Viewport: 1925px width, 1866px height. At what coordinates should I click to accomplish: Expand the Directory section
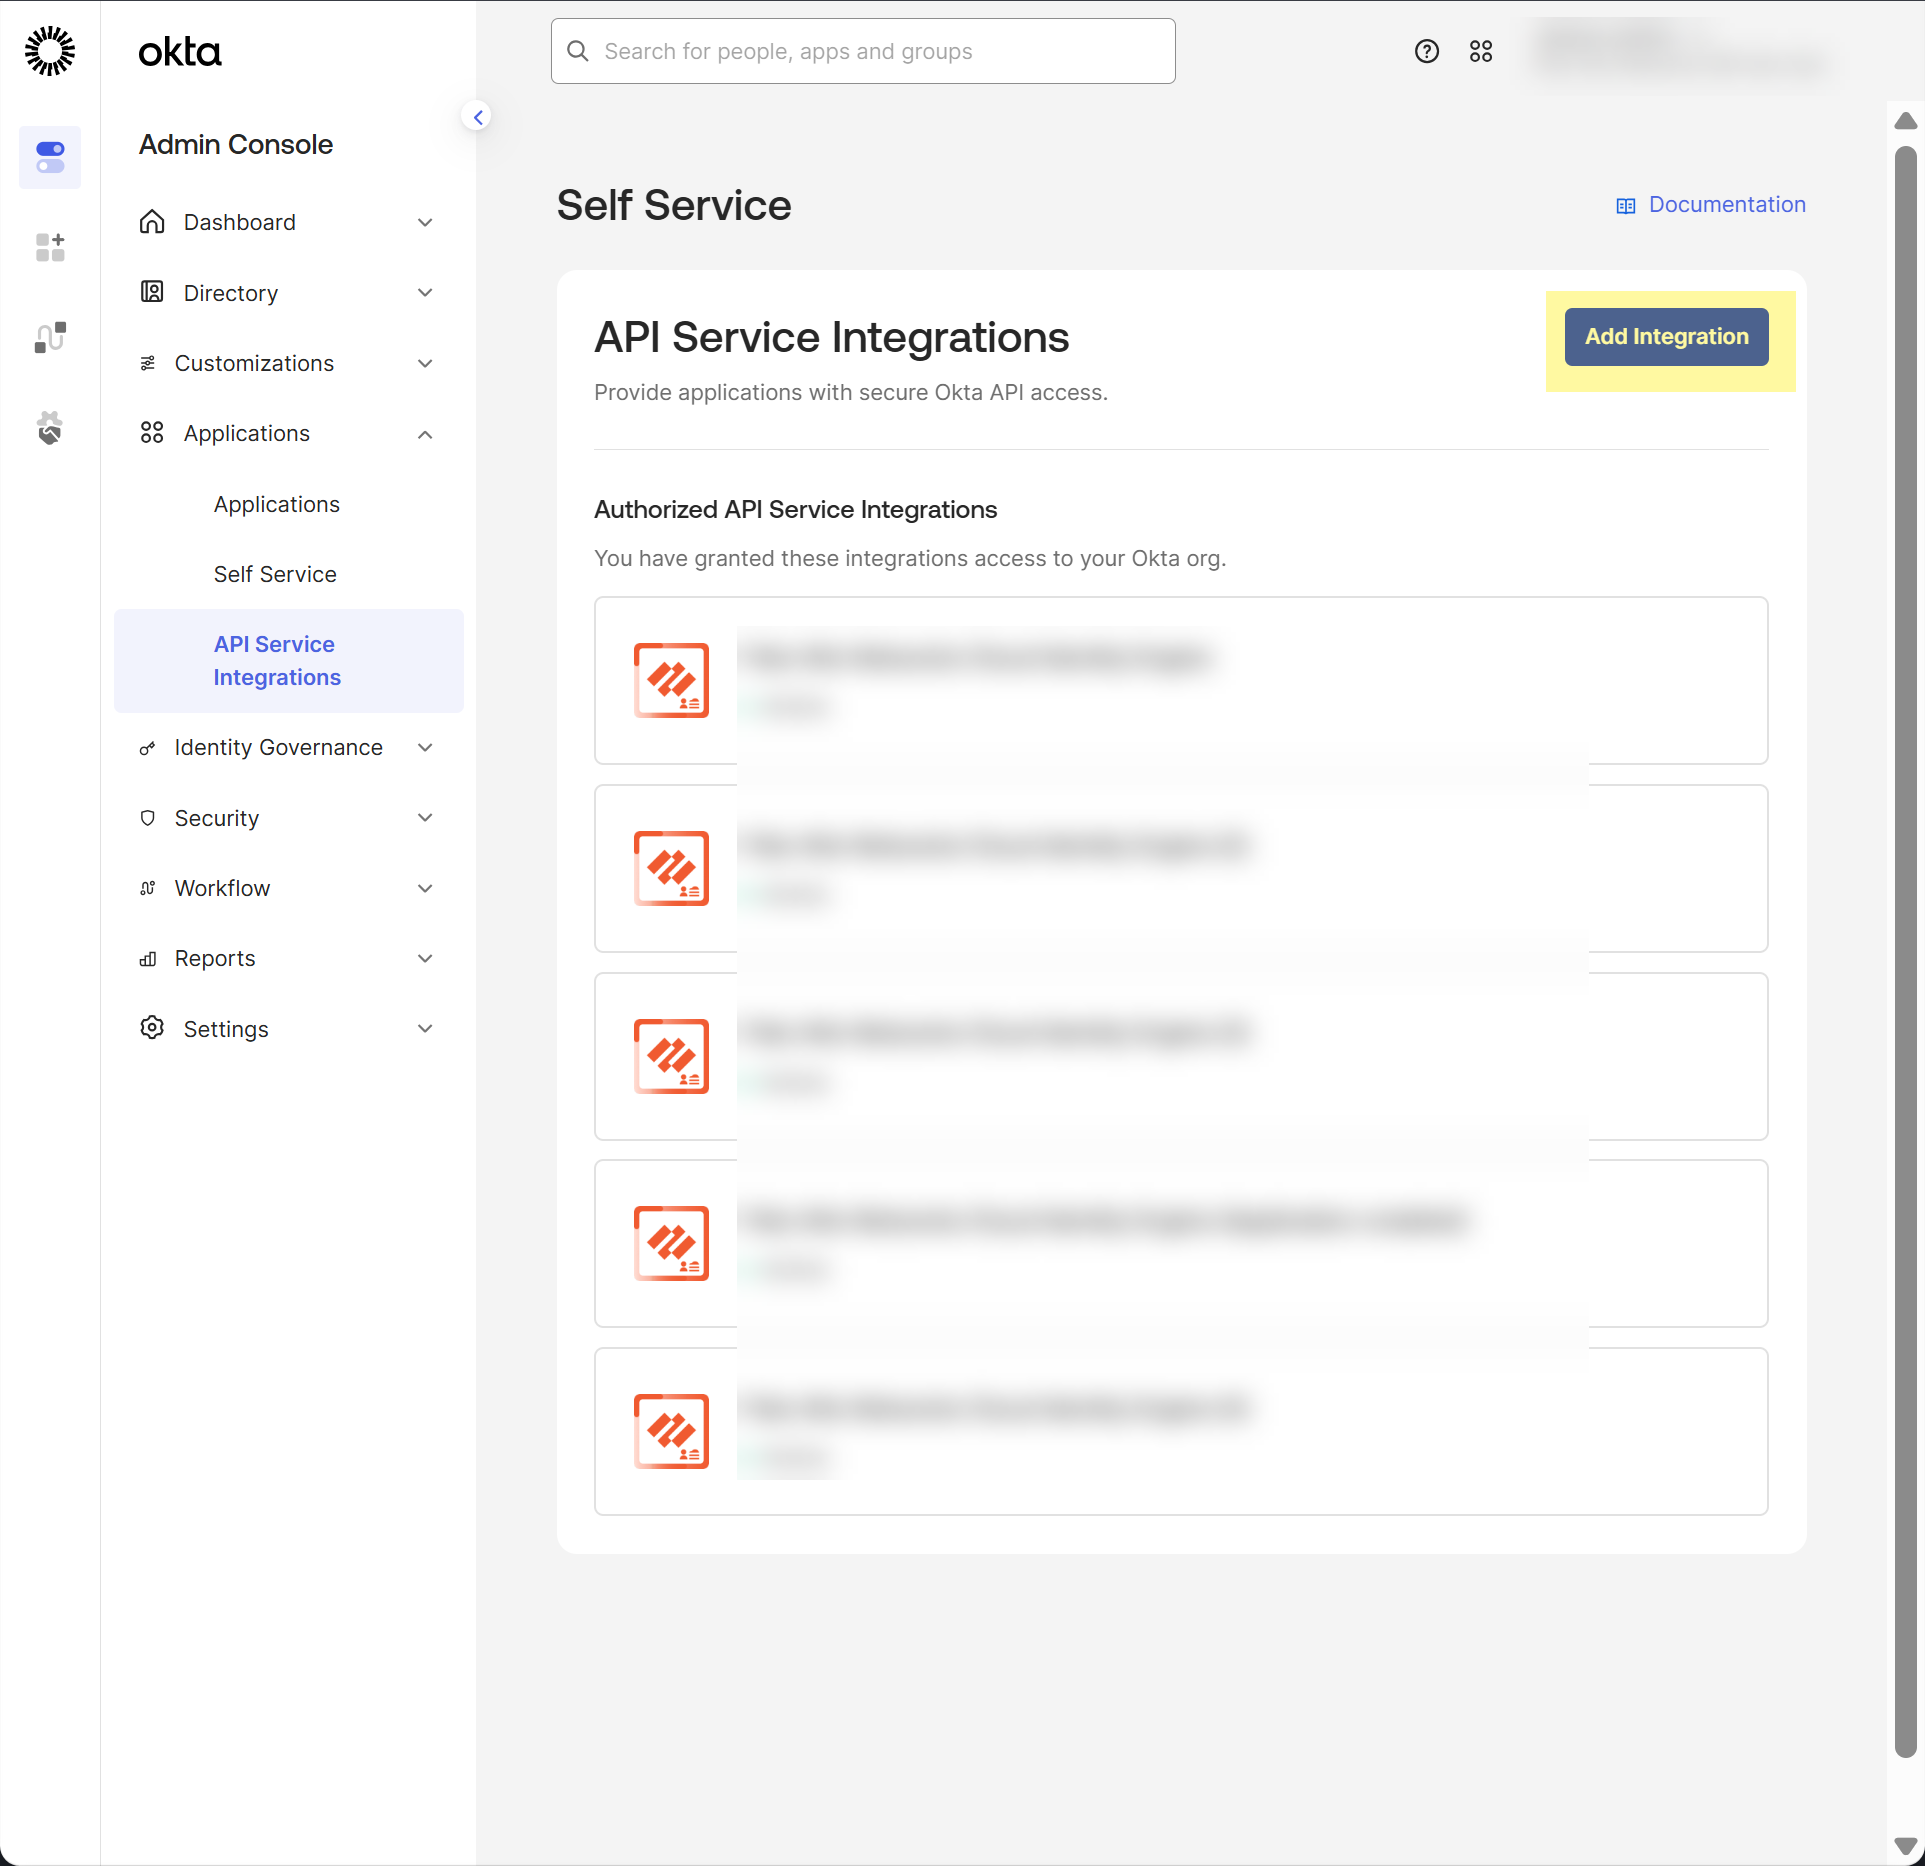click(231, 293)
